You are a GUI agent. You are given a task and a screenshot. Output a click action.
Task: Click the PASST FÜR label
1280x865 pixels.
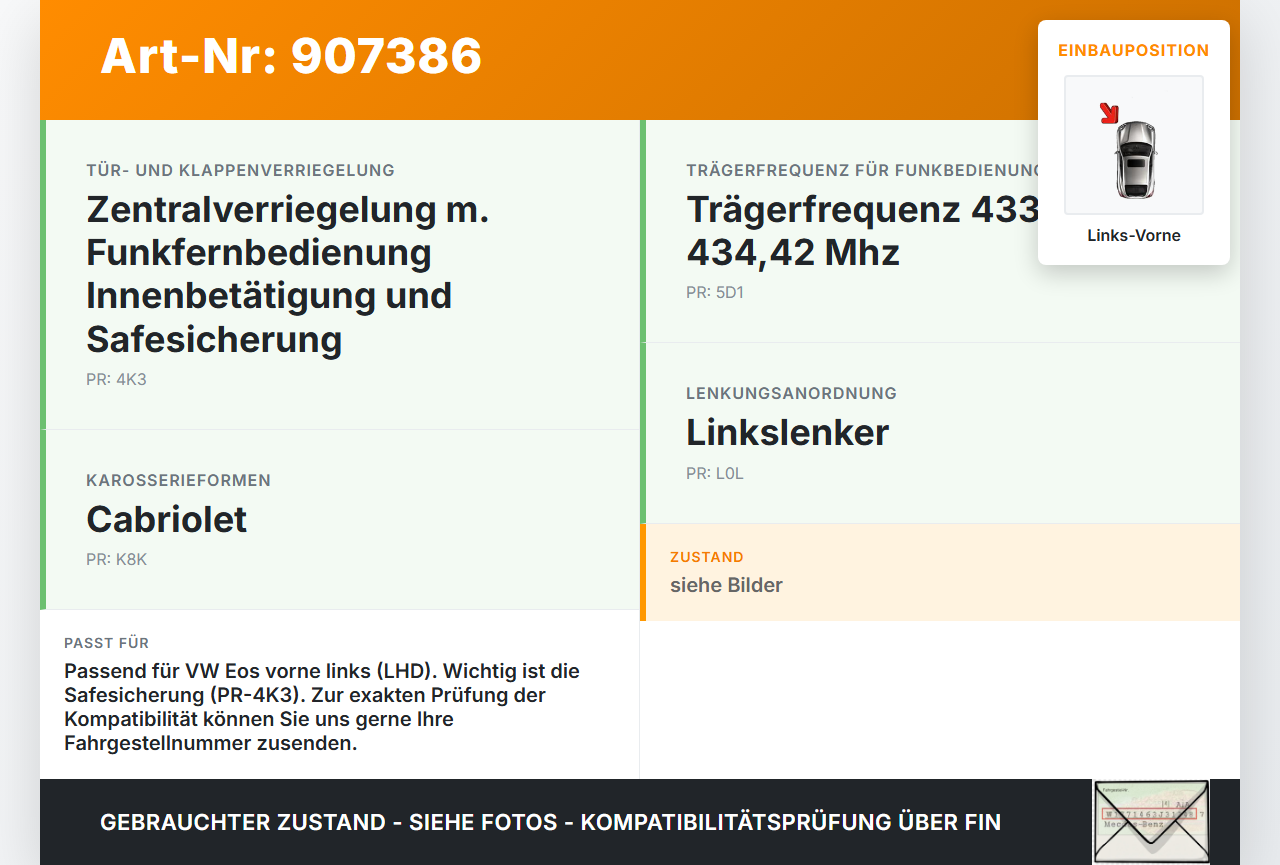tap(106, 643)
